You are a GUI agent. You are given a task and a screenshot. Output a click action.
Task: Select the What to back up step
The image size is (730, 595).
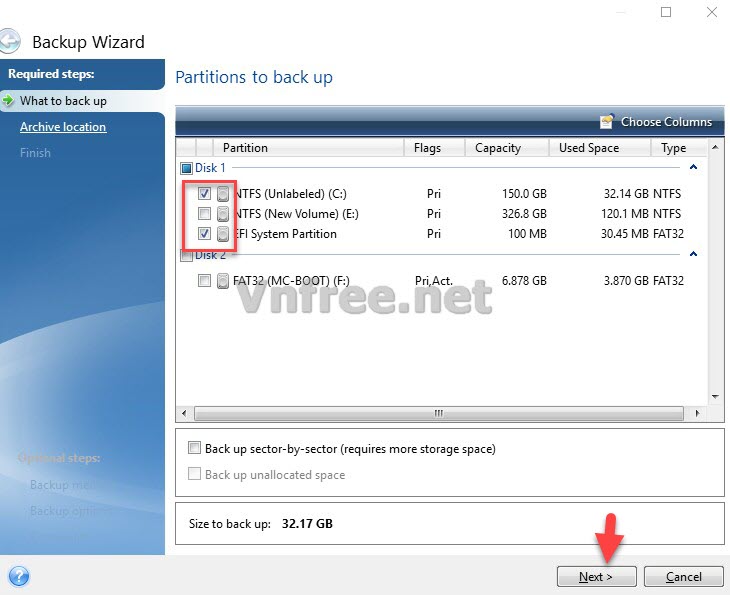(63, 101)
